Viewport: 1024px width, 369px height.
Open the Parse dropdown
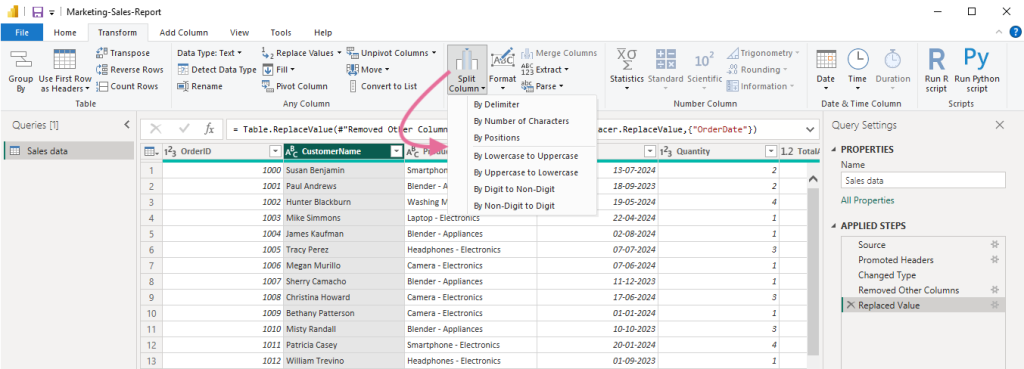coord(542,86)
